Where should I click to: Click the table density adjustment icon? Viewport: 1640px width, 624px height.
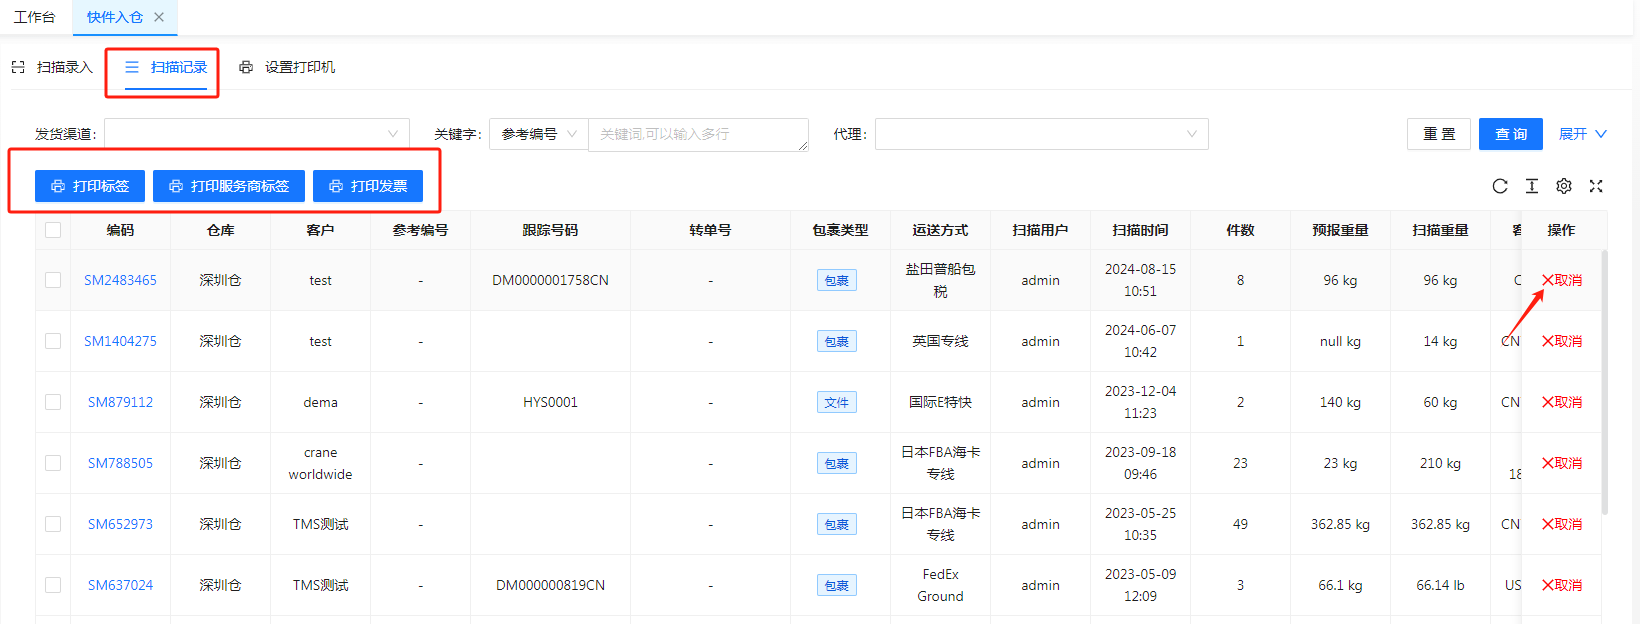pos(1531,186)
